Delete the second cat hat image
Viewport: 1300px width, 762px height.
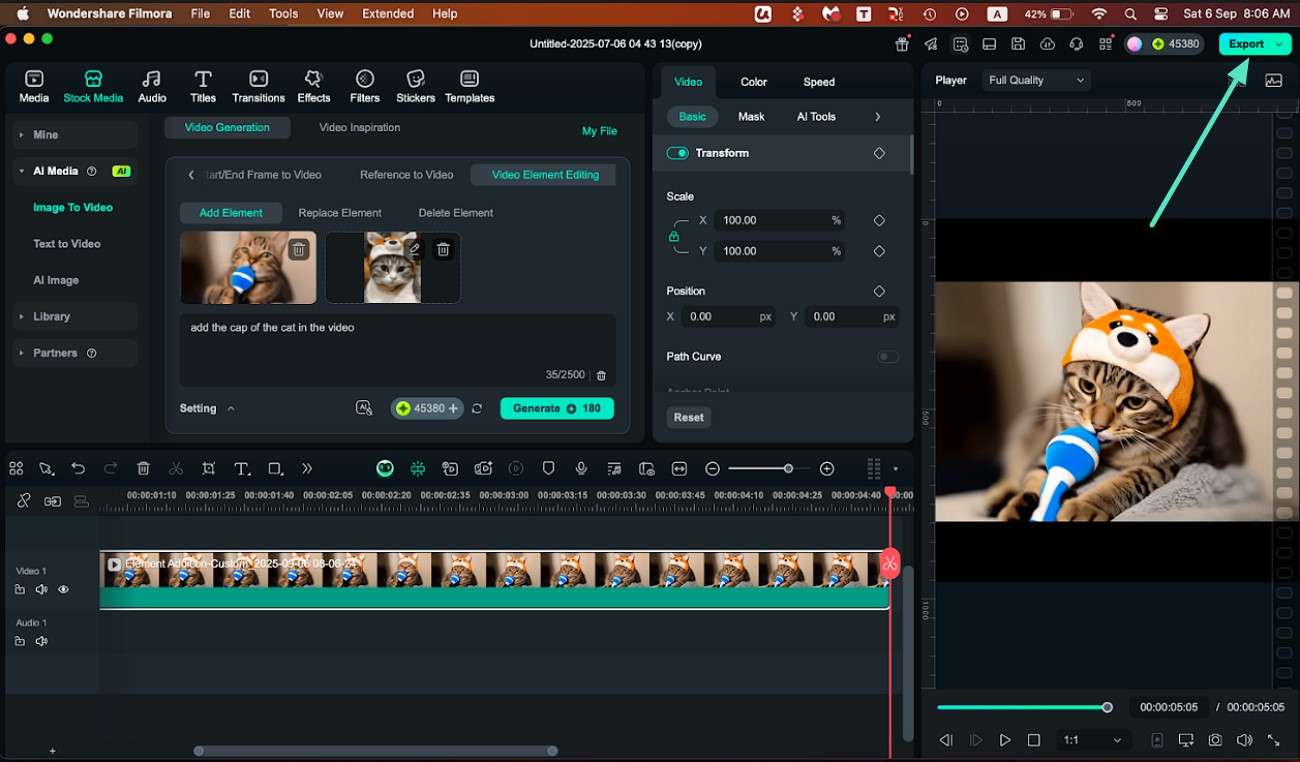coord(443,249)
